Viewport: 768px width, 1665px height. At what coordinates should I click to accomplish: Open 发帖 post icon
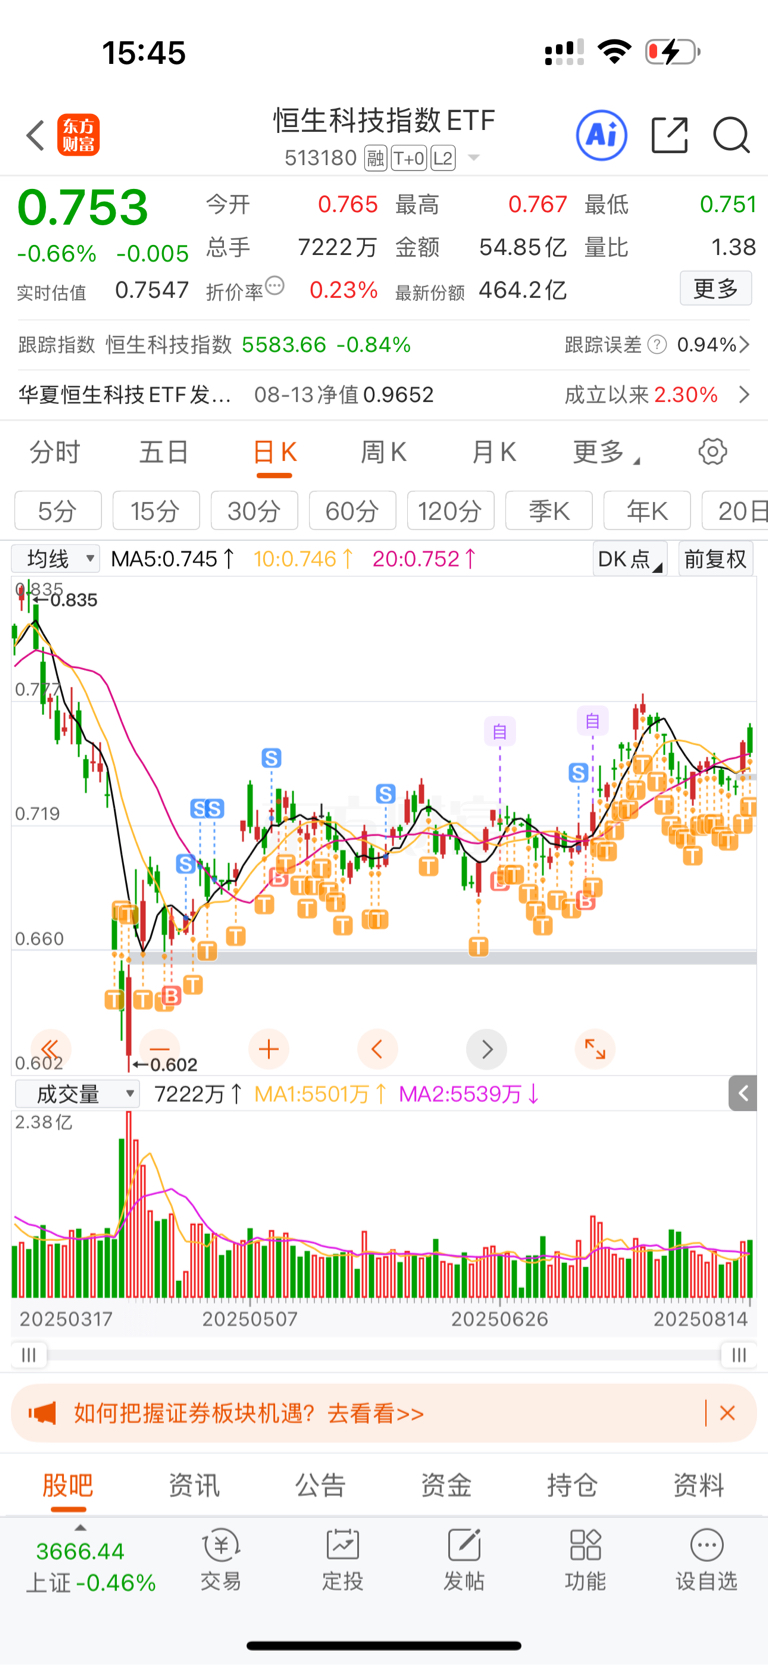coord(464,1560)
